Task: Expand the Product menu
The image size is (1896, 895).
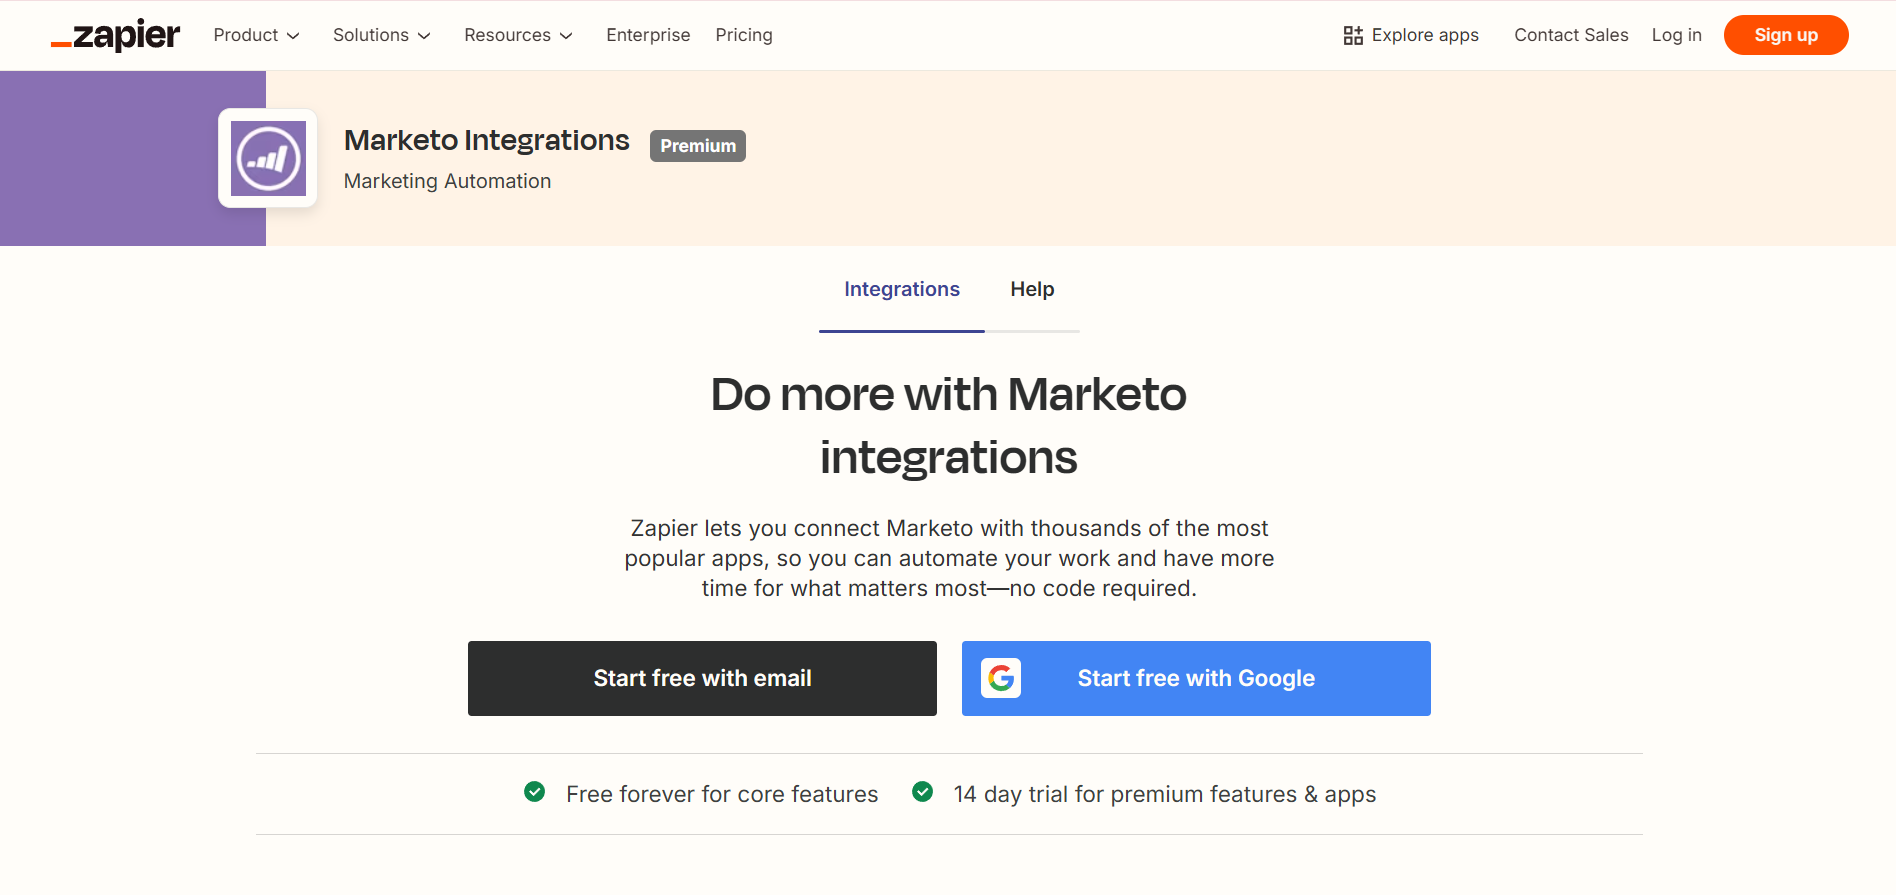Action: (257, 35)
